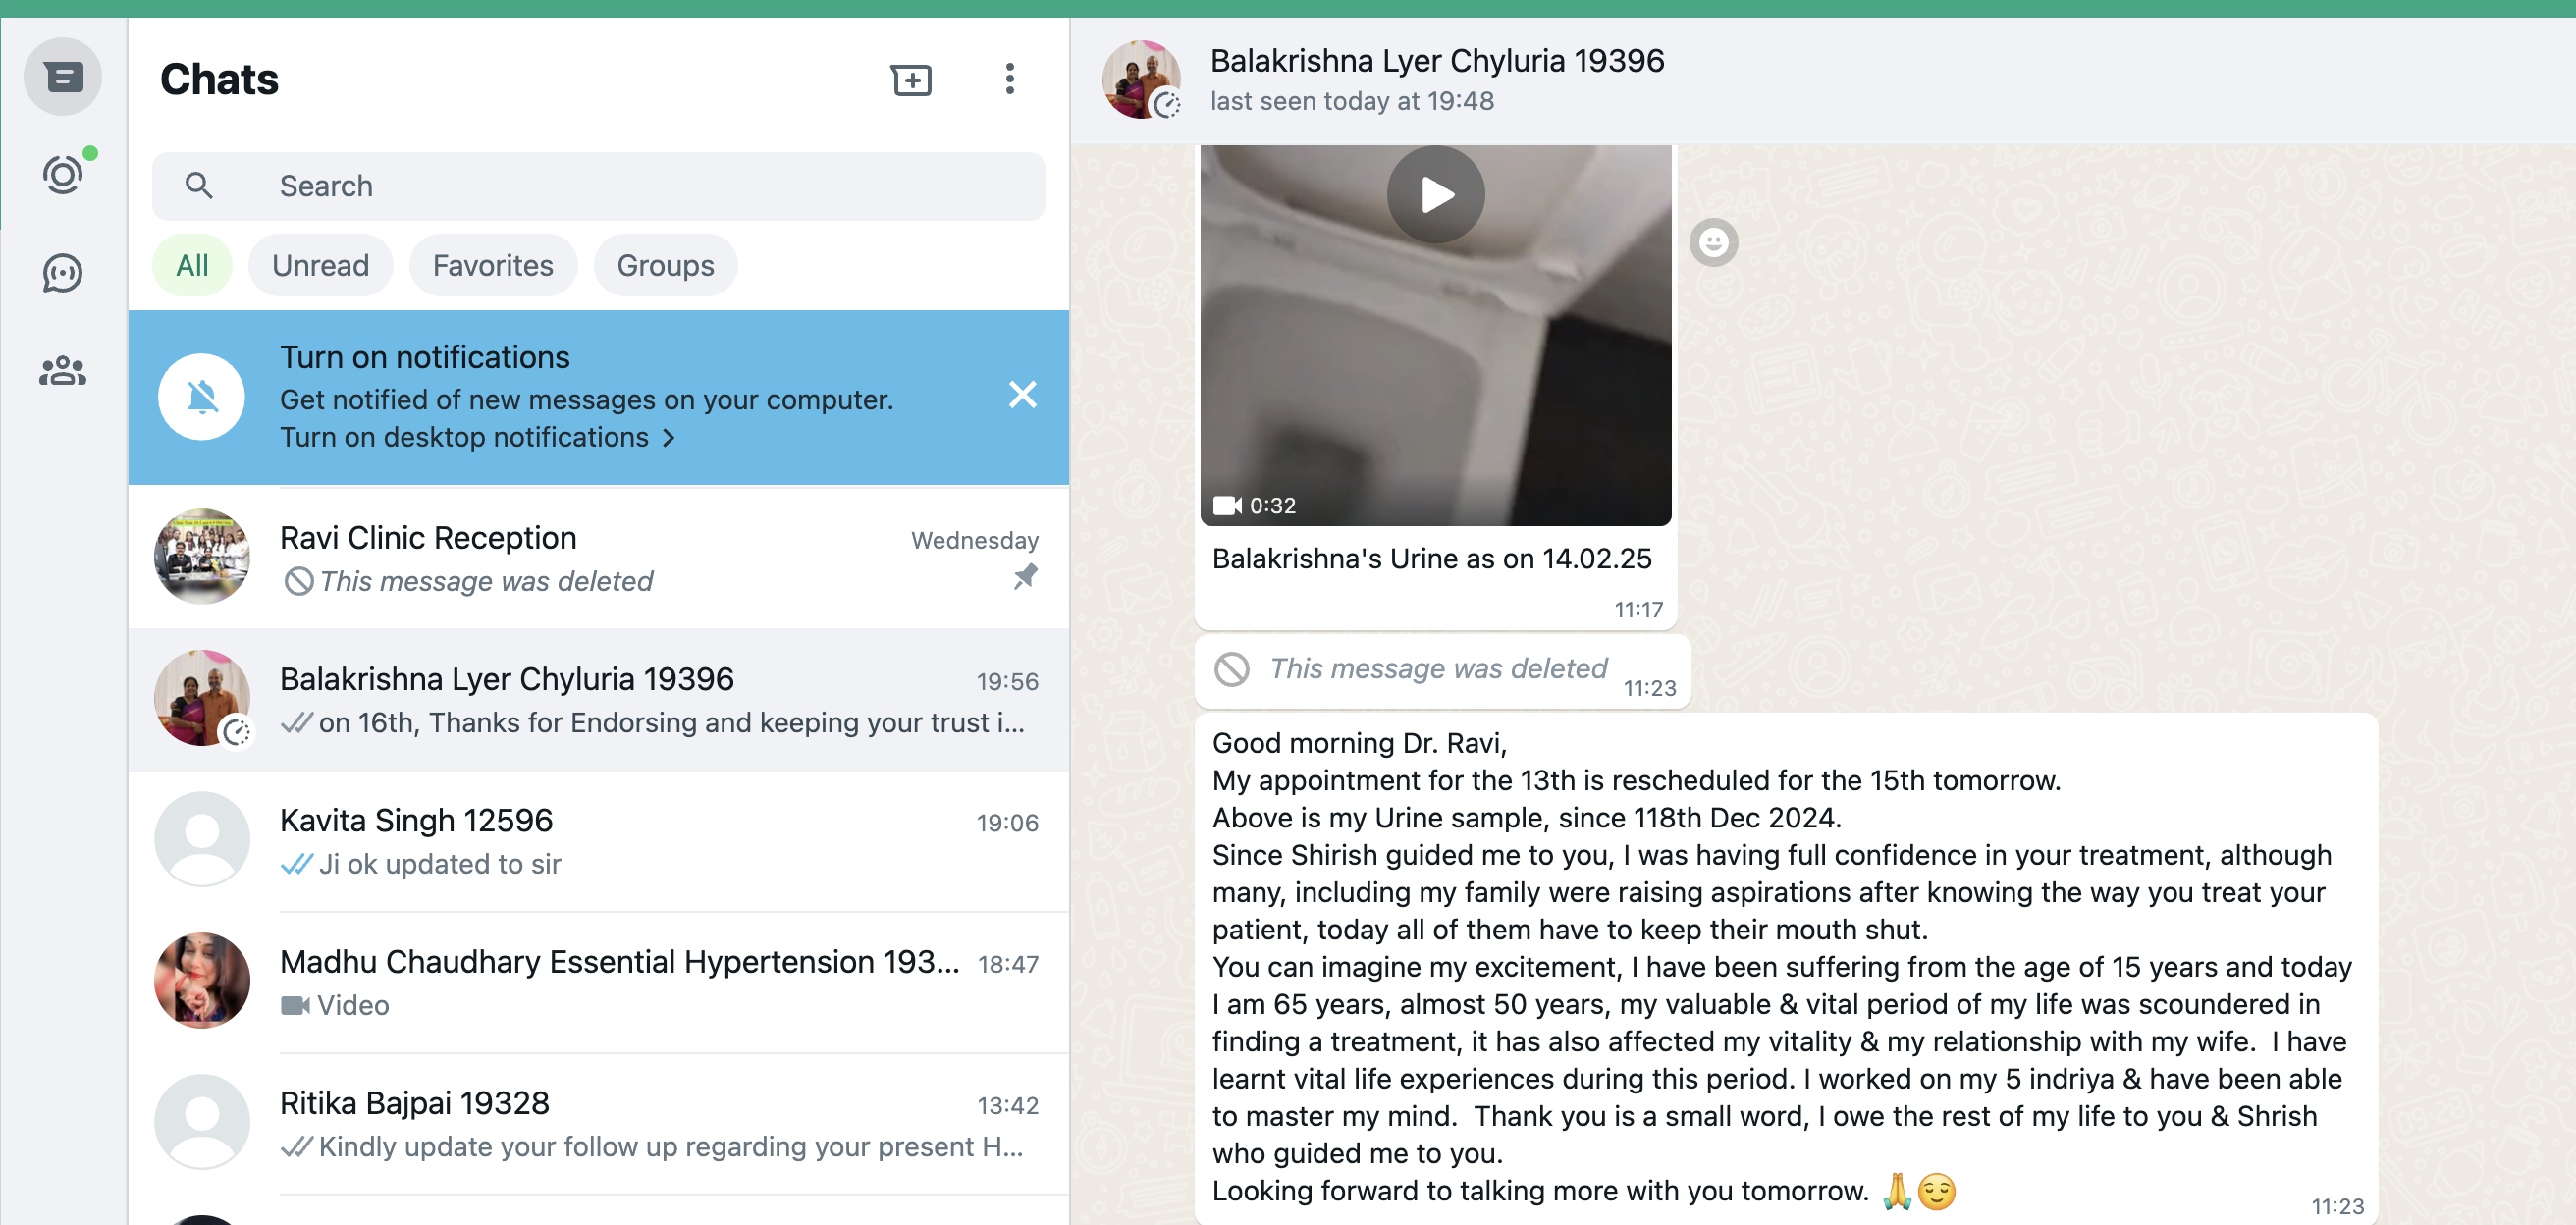Open the Channels icon in sidebar
This screenshot has width=2576, height=1225.
(x=62, y=273)
